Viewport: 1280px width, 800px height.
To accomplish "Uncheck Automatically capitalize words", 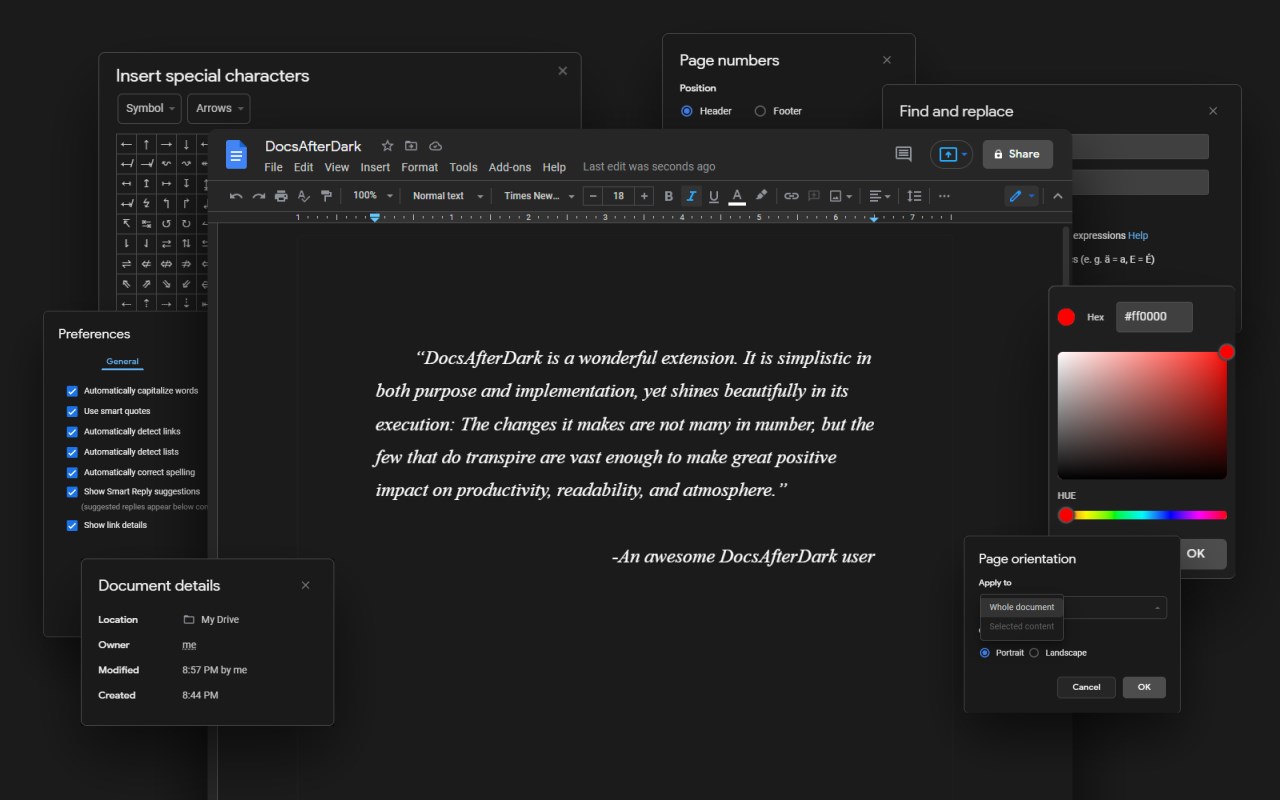I will coord(72,391).
